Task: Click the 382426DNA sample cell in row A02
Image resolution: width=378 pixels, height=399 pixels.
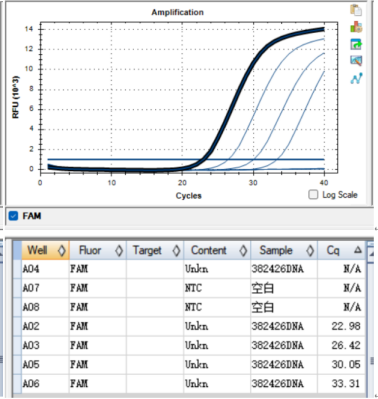Action: [x=284, y=326]
